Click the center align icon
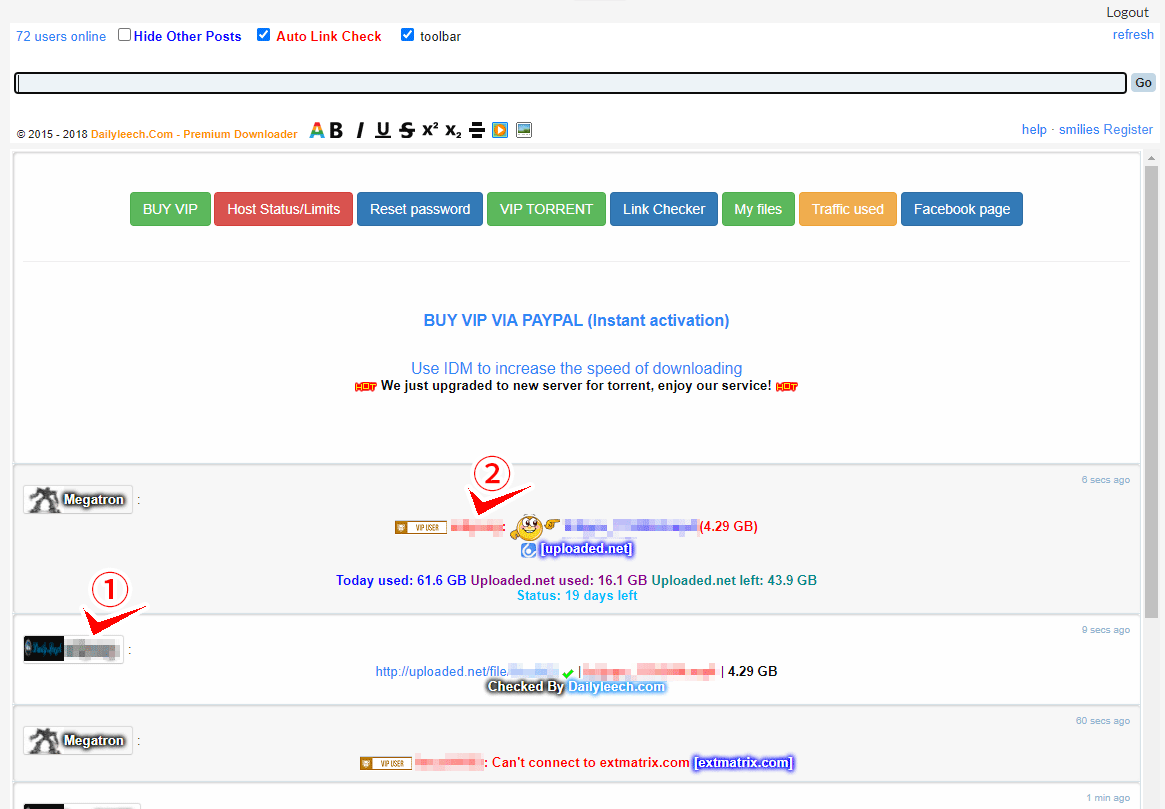 pyautogui.click(x=477, y=130)
